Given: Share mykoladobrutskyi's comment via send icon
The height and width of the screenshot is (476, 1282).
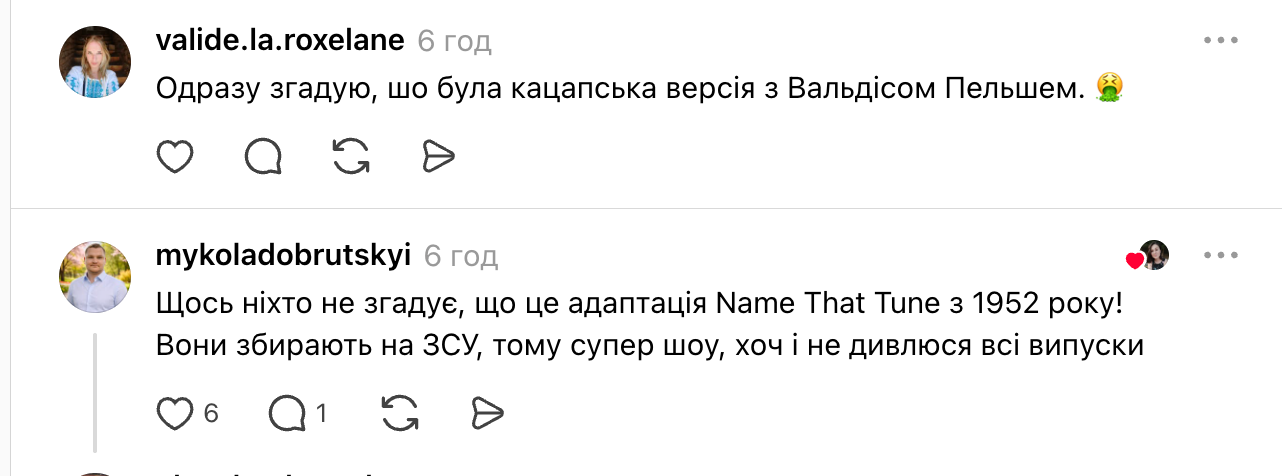Looking at the screenshot, I should point(487,412).
